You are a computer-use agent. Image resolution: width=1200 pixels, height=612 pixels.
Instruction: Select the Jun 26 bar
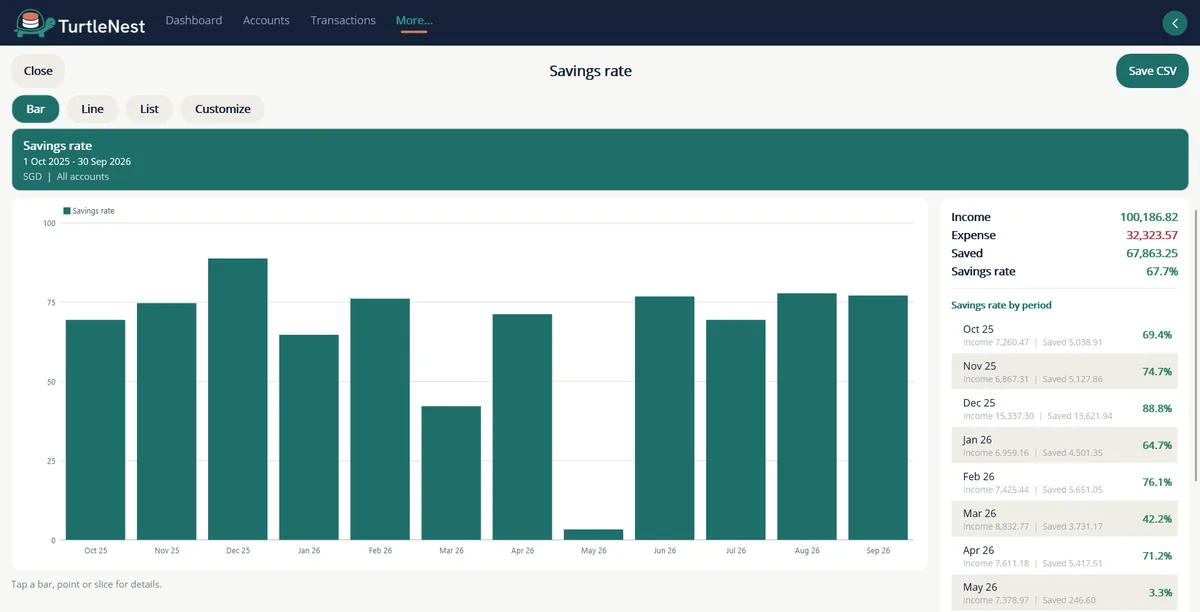[x=664, y=418]
